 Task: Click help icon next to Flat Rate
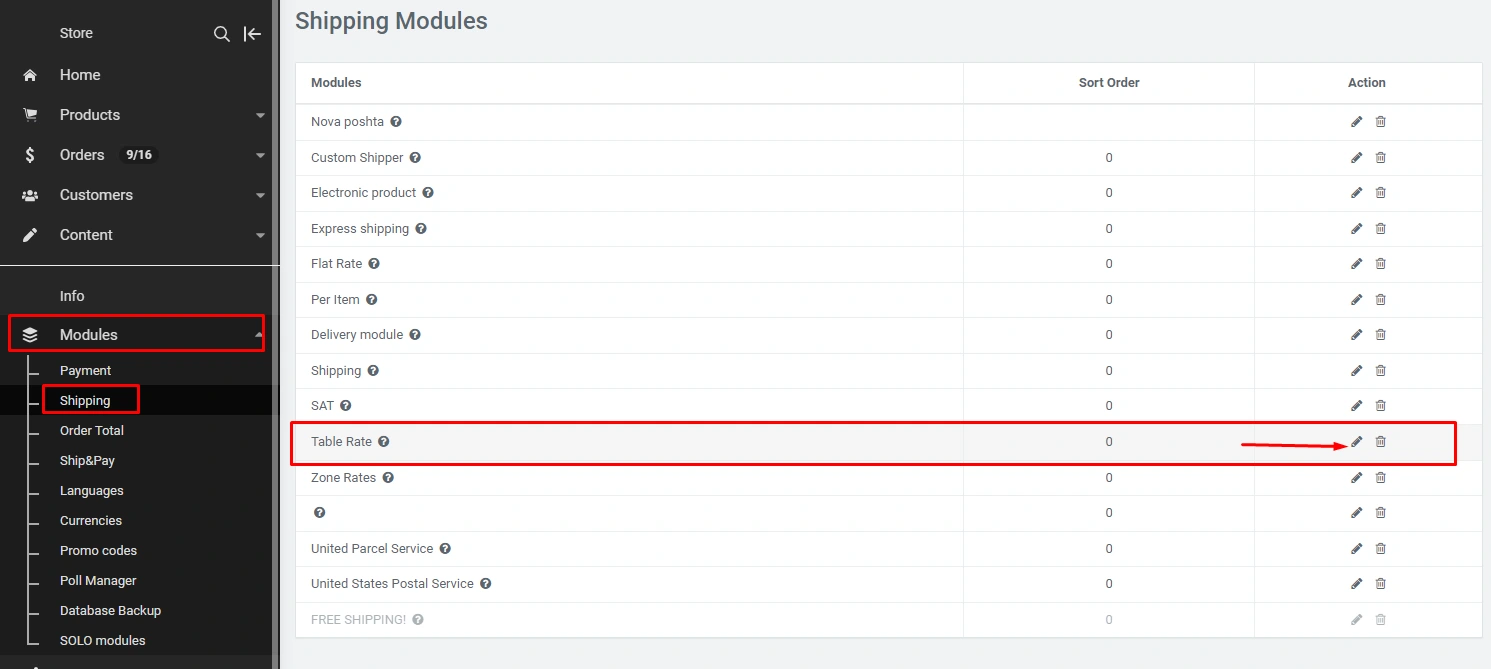(374, 264)
